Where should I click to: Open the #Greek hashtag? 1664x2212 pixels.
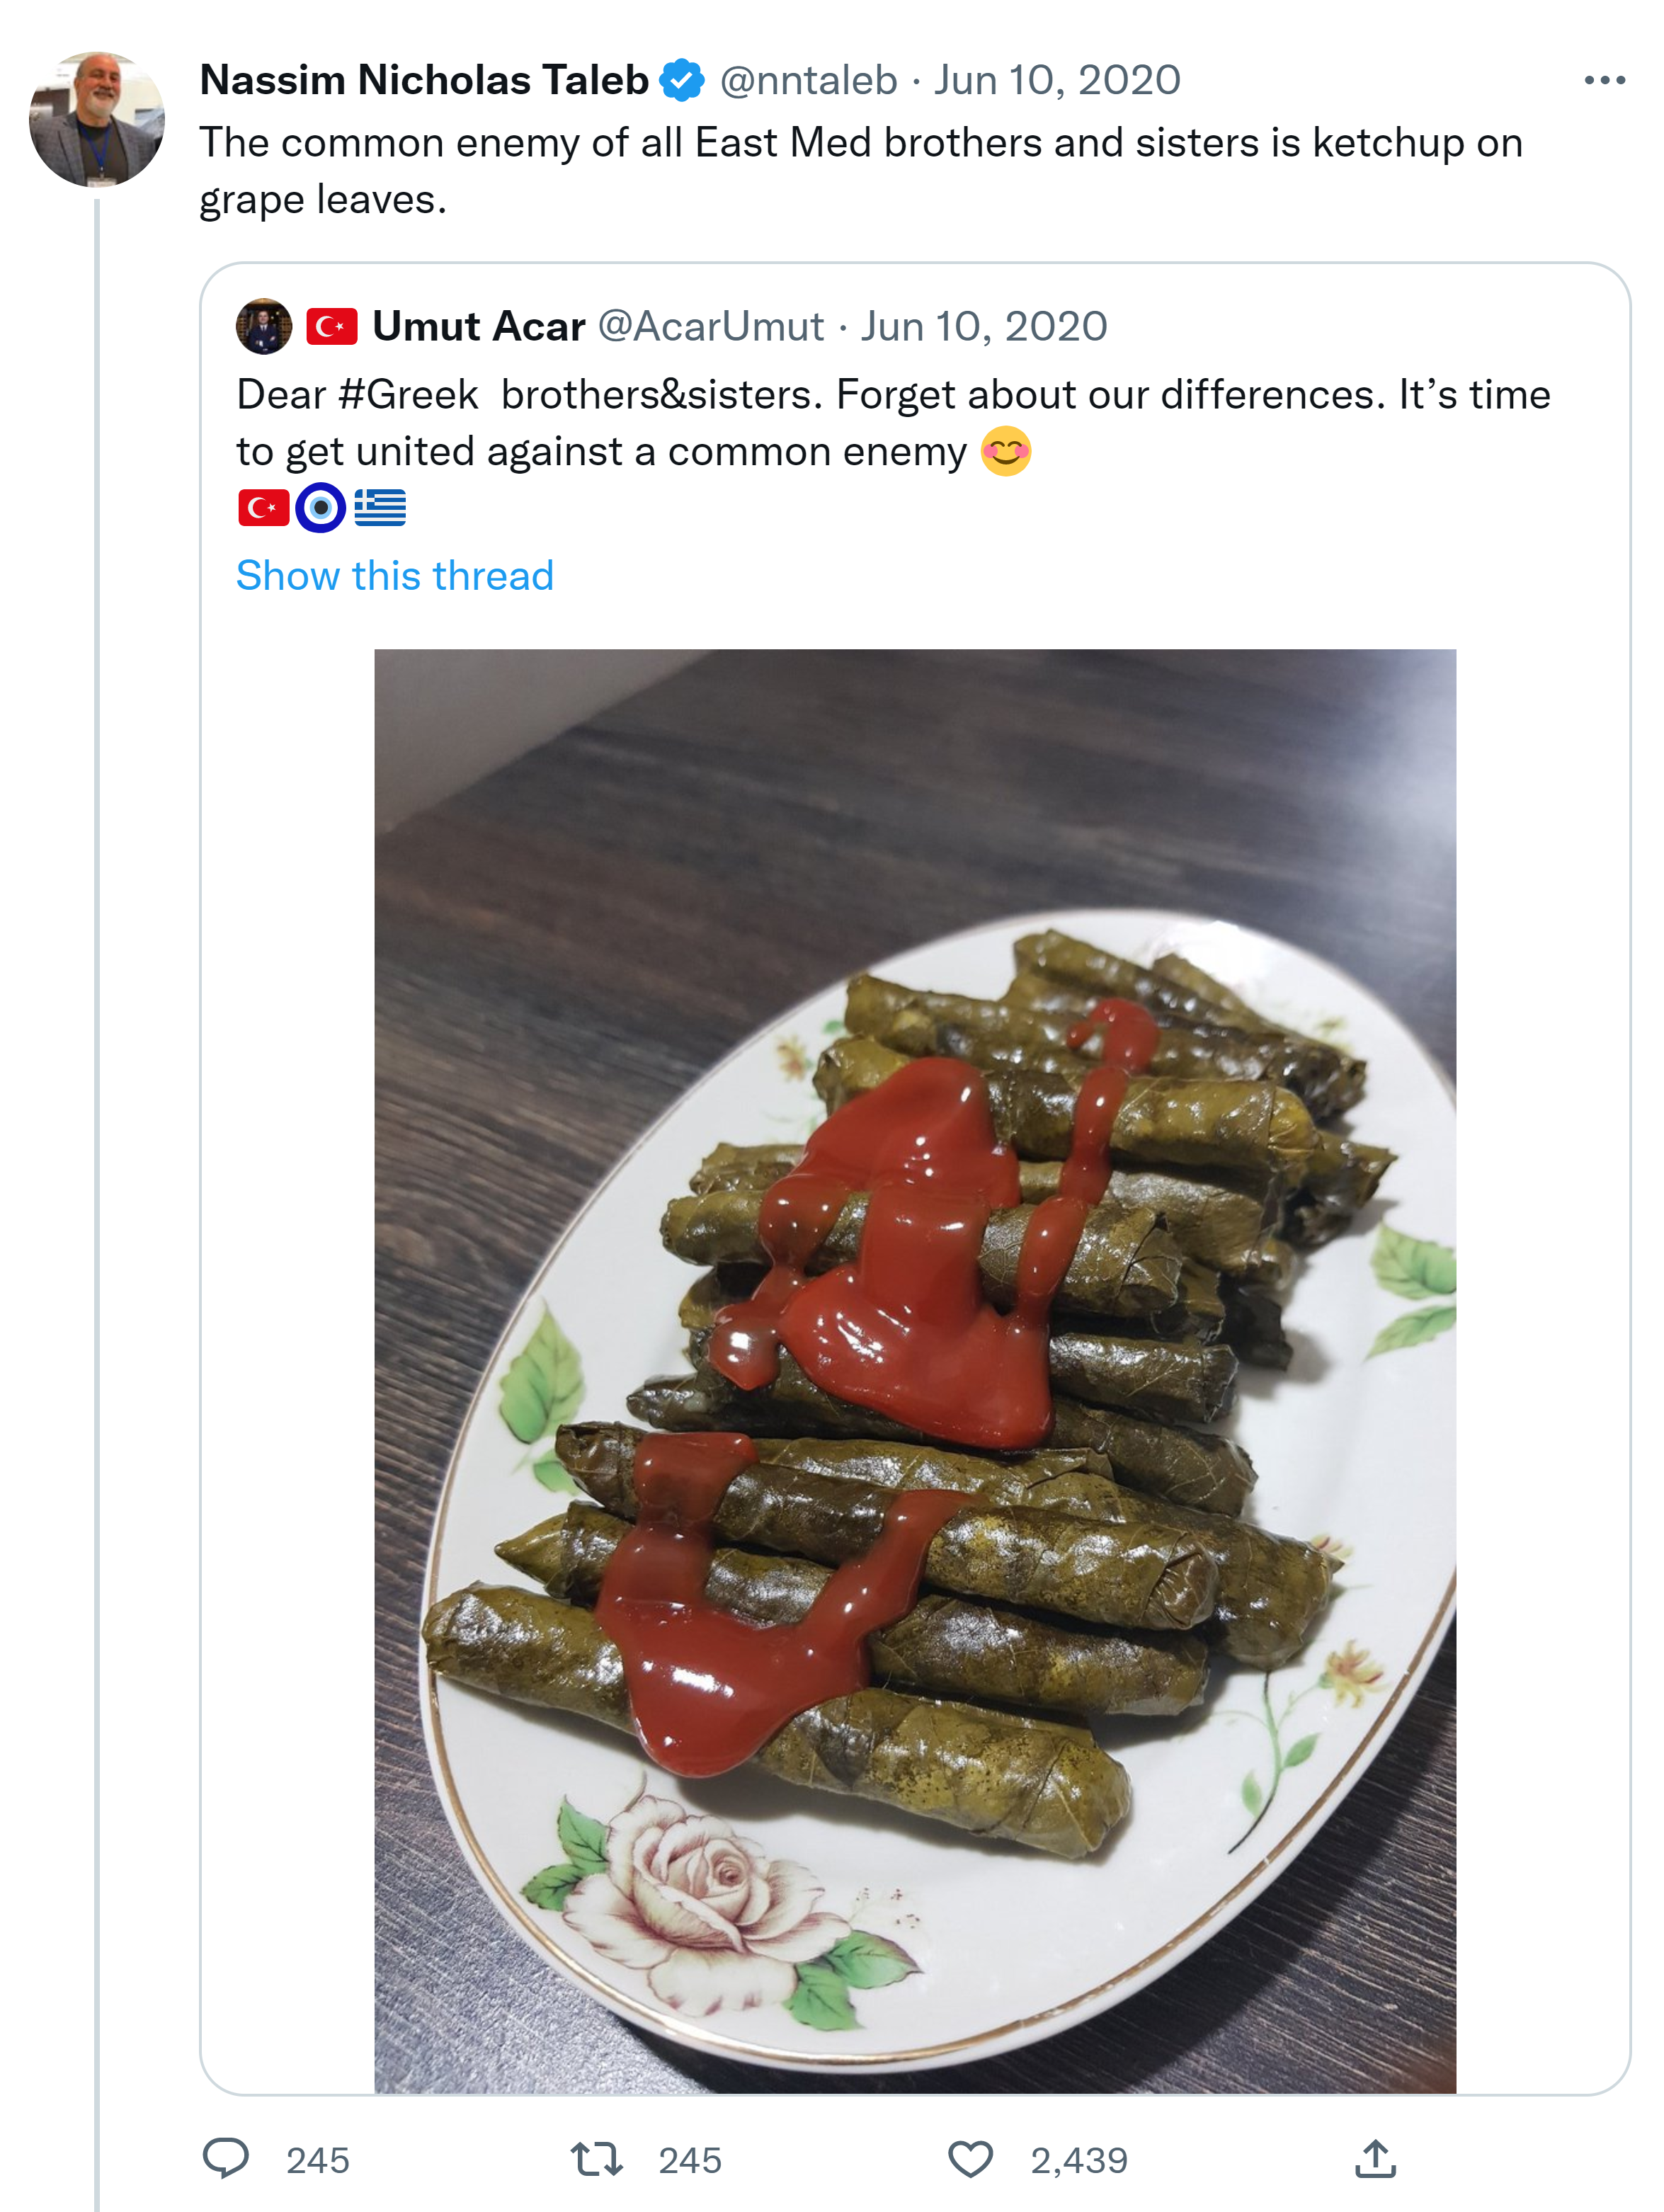(408, 395)
